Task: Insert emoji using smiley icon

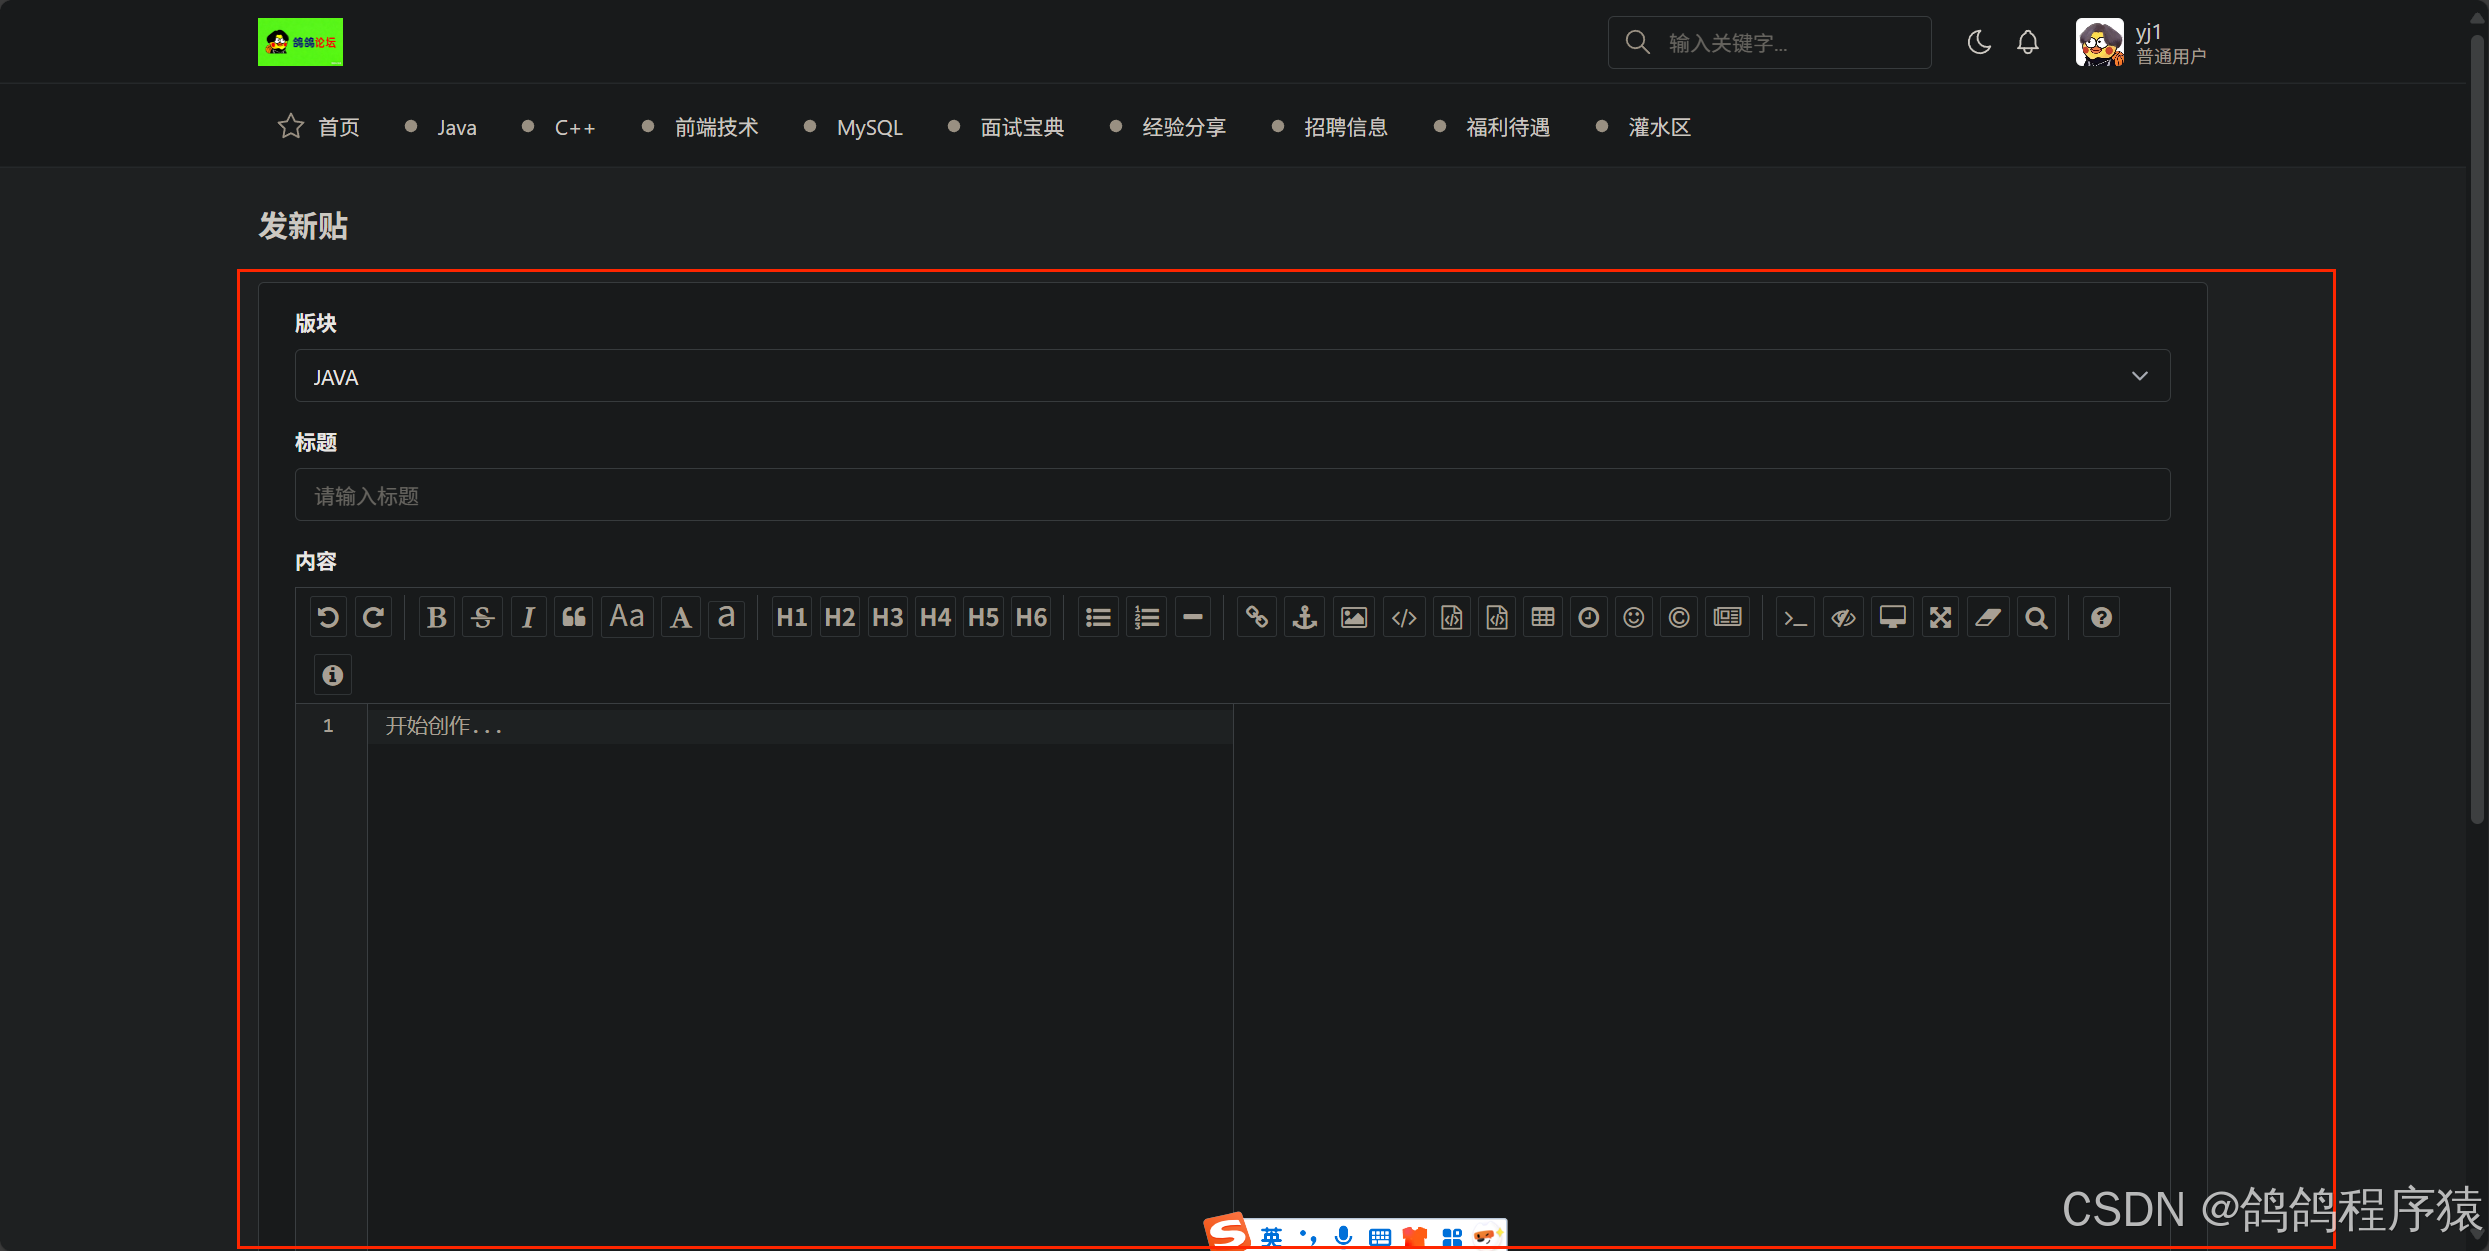Action: click(1634, 617)
